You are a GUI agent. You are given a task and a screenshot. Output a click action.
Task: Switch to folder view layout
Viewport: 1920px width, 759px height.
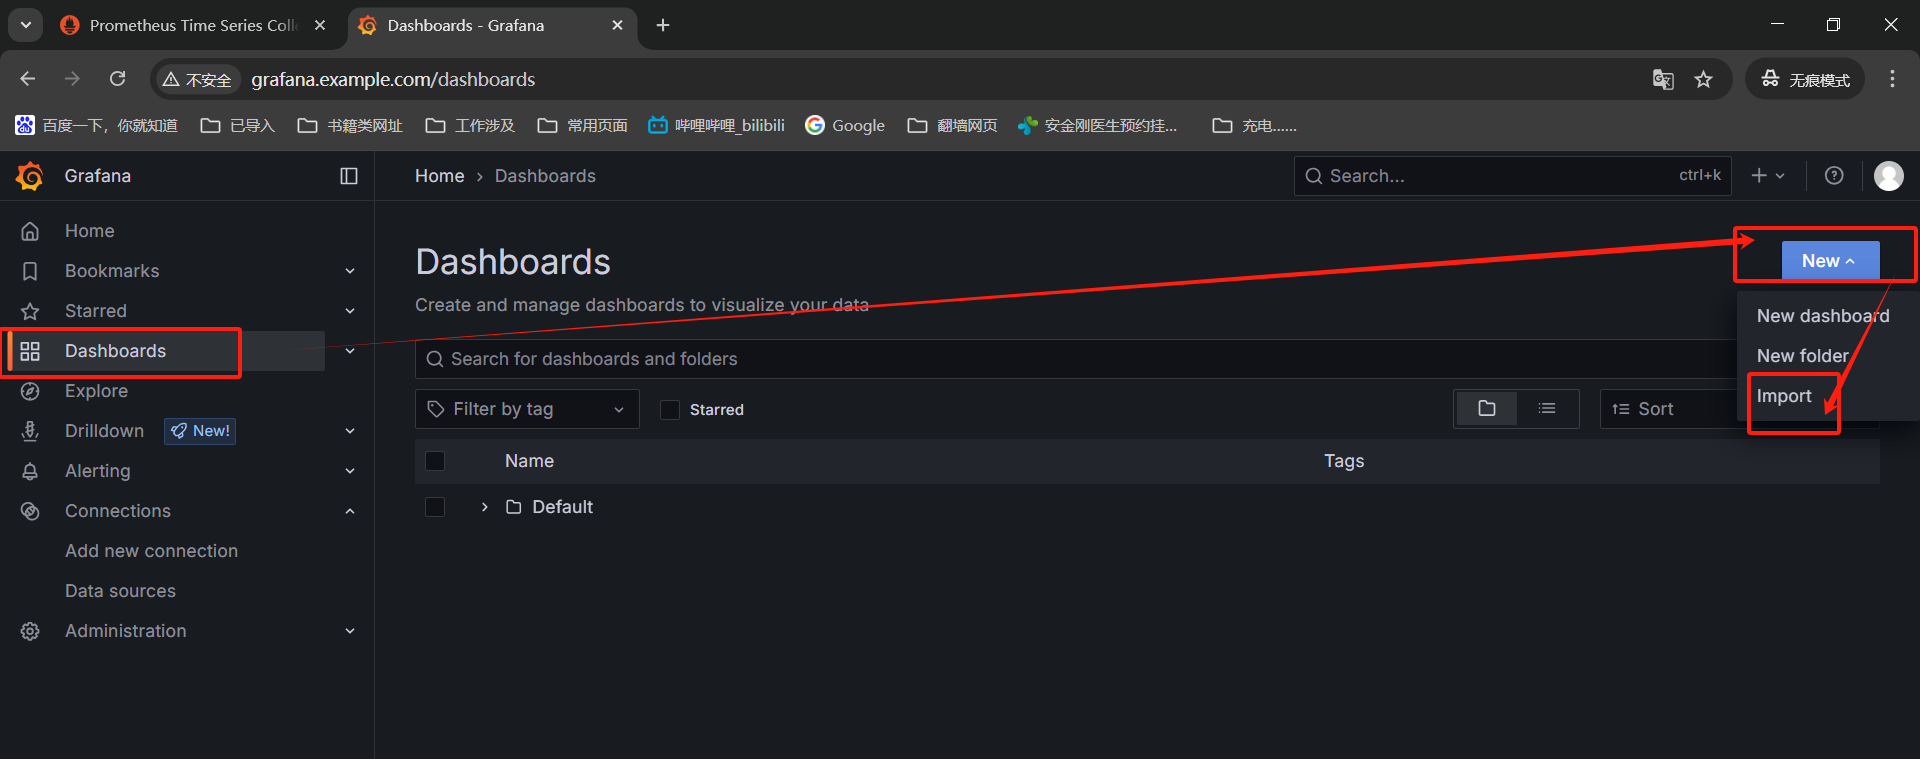pos(1486,409)
